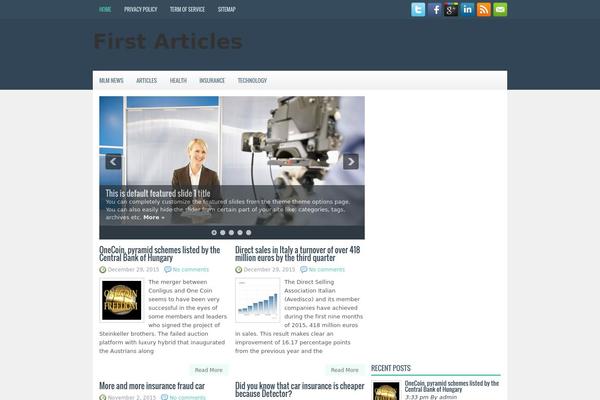Open the Home menu item

105,10
